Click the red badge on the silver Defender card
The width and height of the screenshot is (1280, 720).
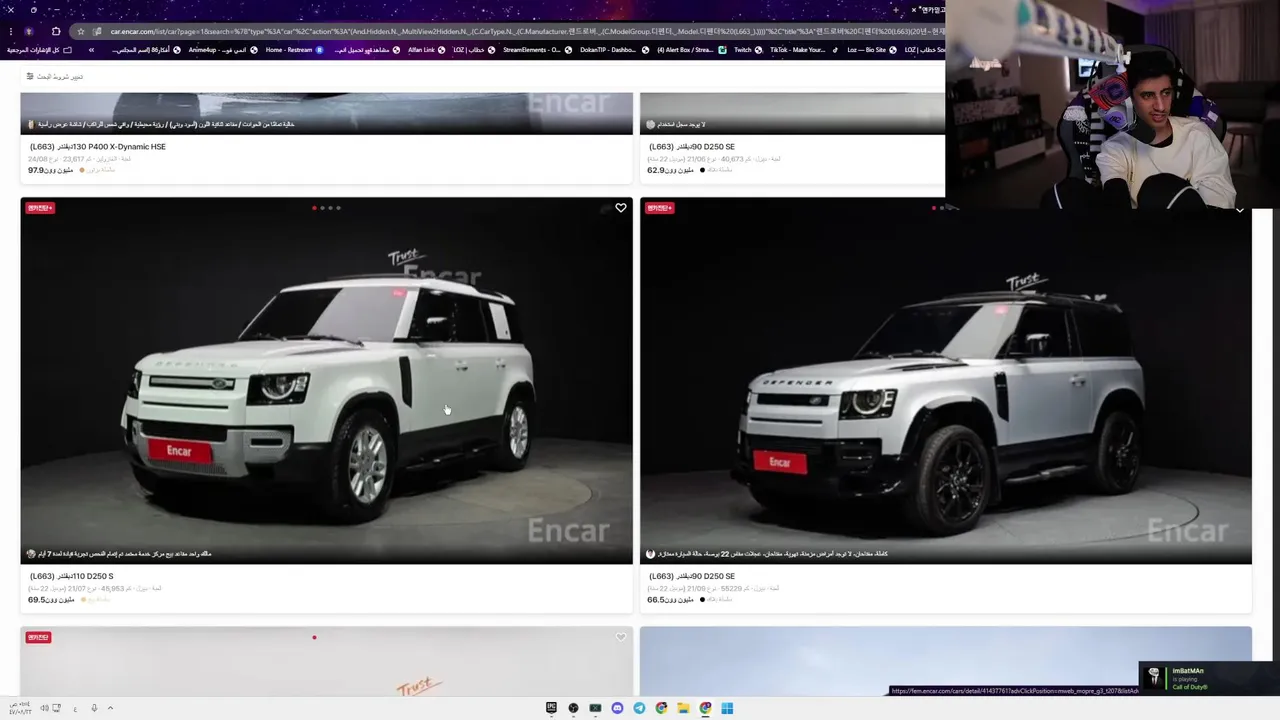tap(660, 208)
